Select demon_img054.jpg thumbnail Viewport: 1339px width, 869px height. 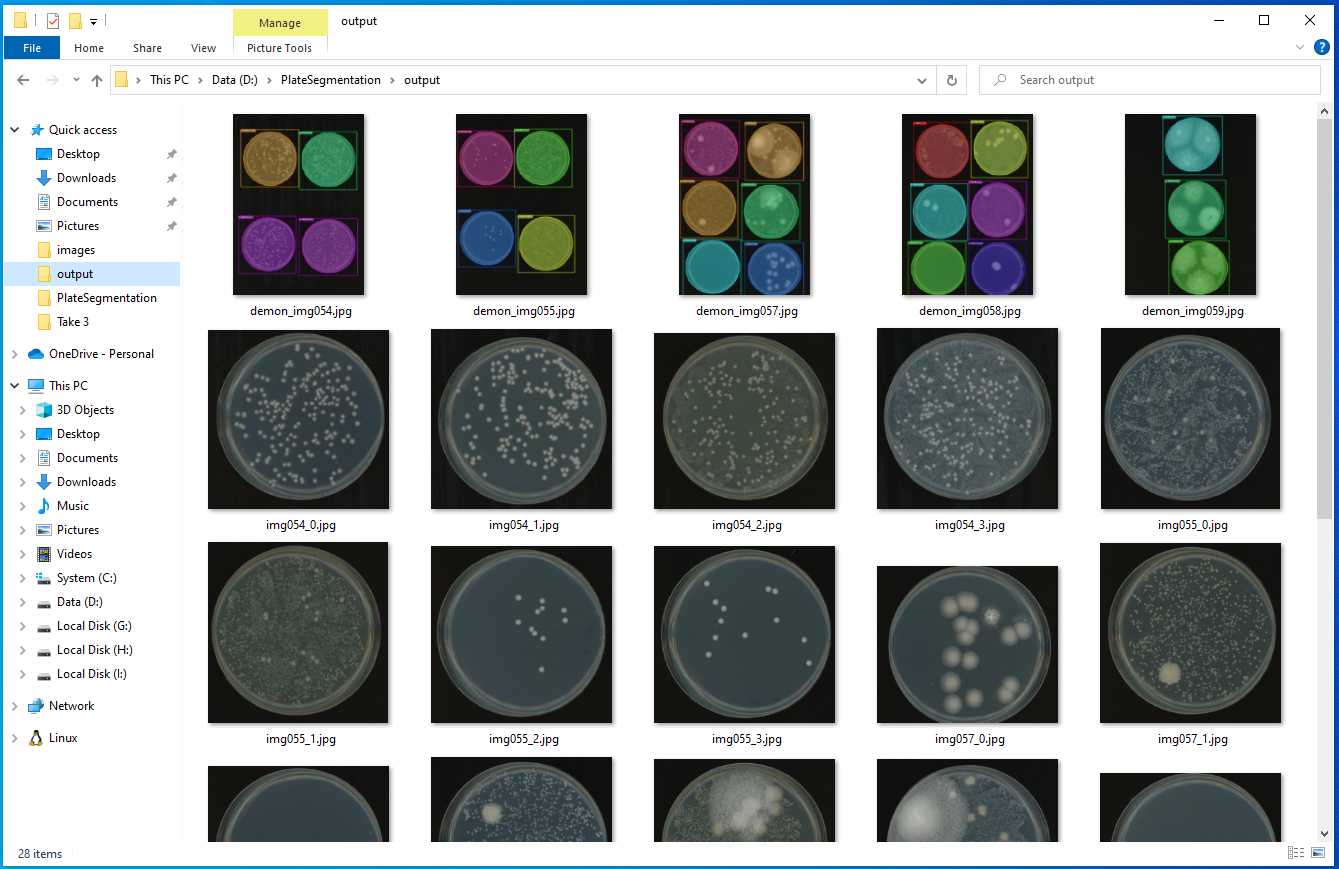click(299, 204)
